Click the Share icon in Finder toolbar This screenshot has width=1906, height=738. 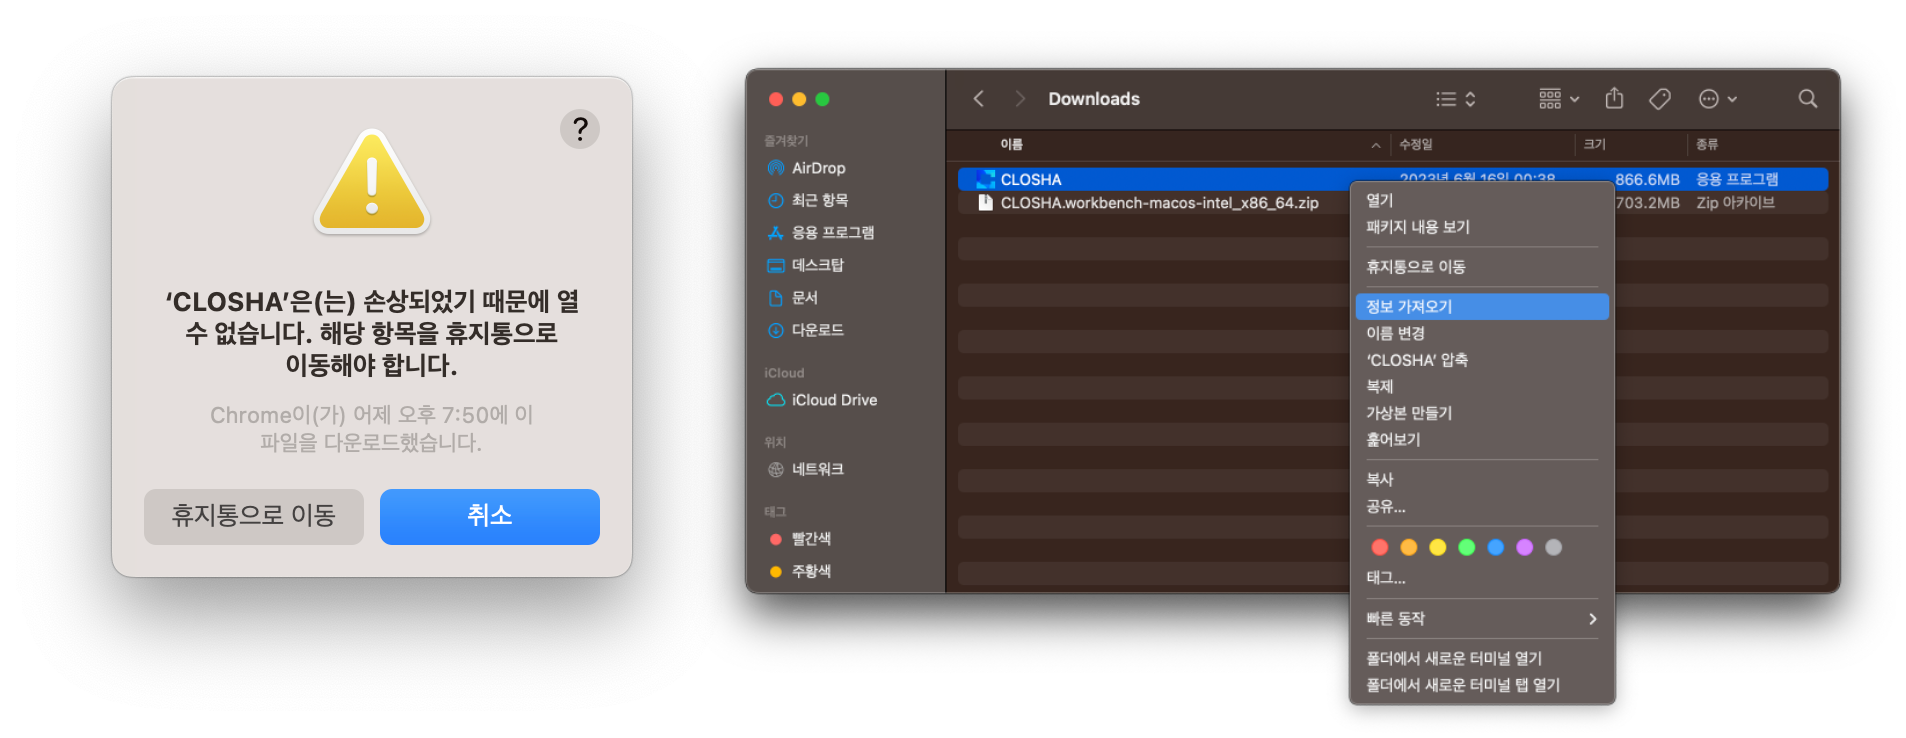coord(1614,98)
